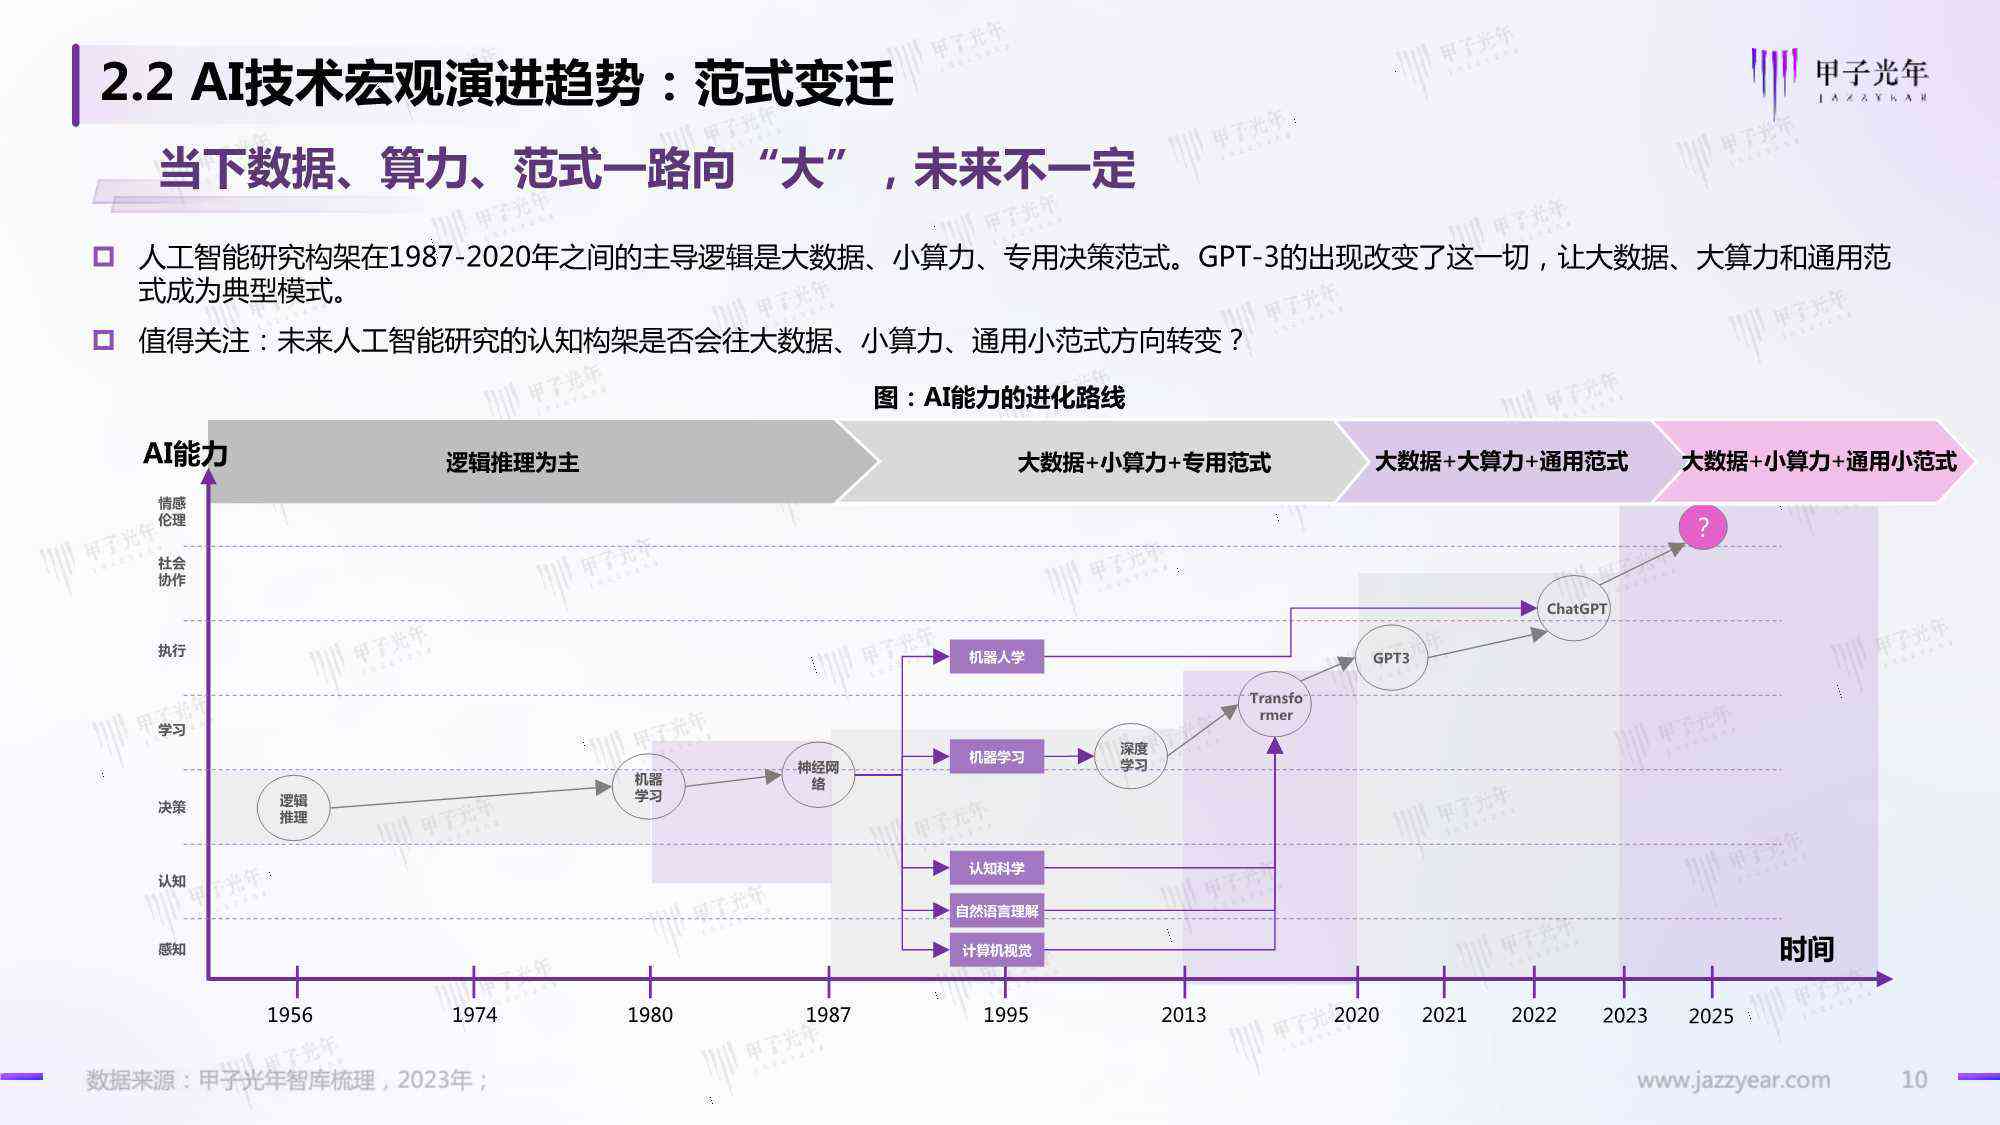The height and width of the screenshot is (1125, 2000).
Task: Select the Transformer node circle
Action: pos(1275,705)
